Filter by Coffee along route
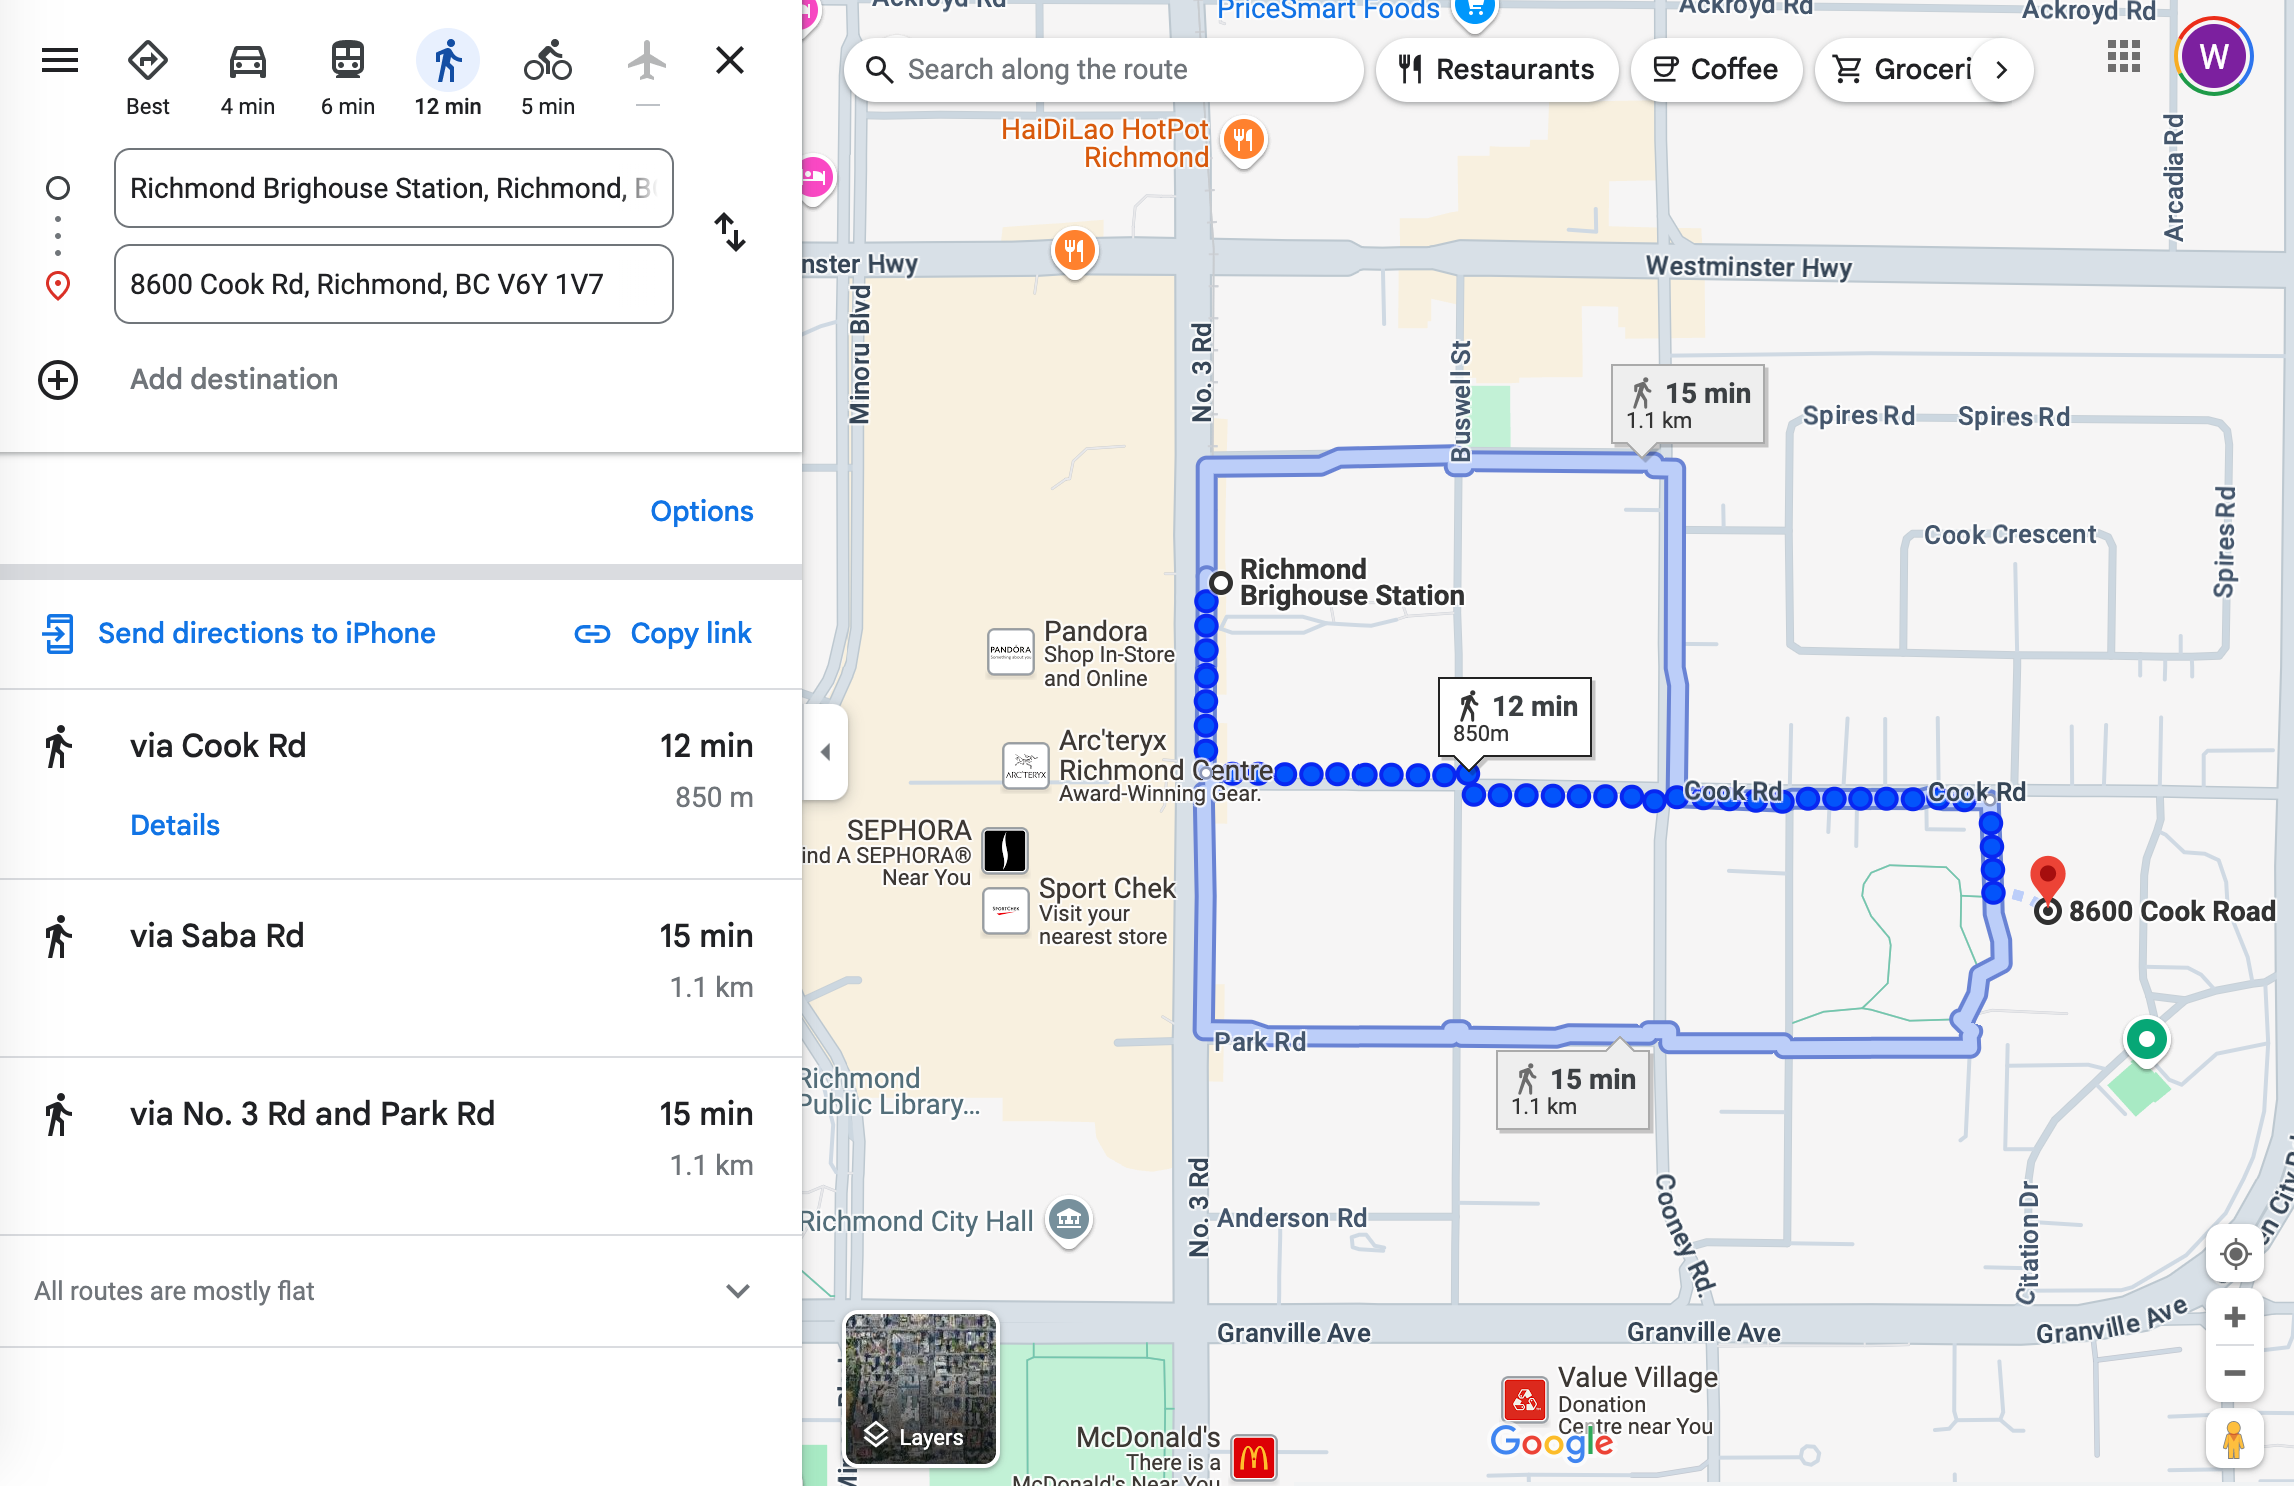The width and height of the screenshot is (2294, 1486). click(x=1715, y=70)
